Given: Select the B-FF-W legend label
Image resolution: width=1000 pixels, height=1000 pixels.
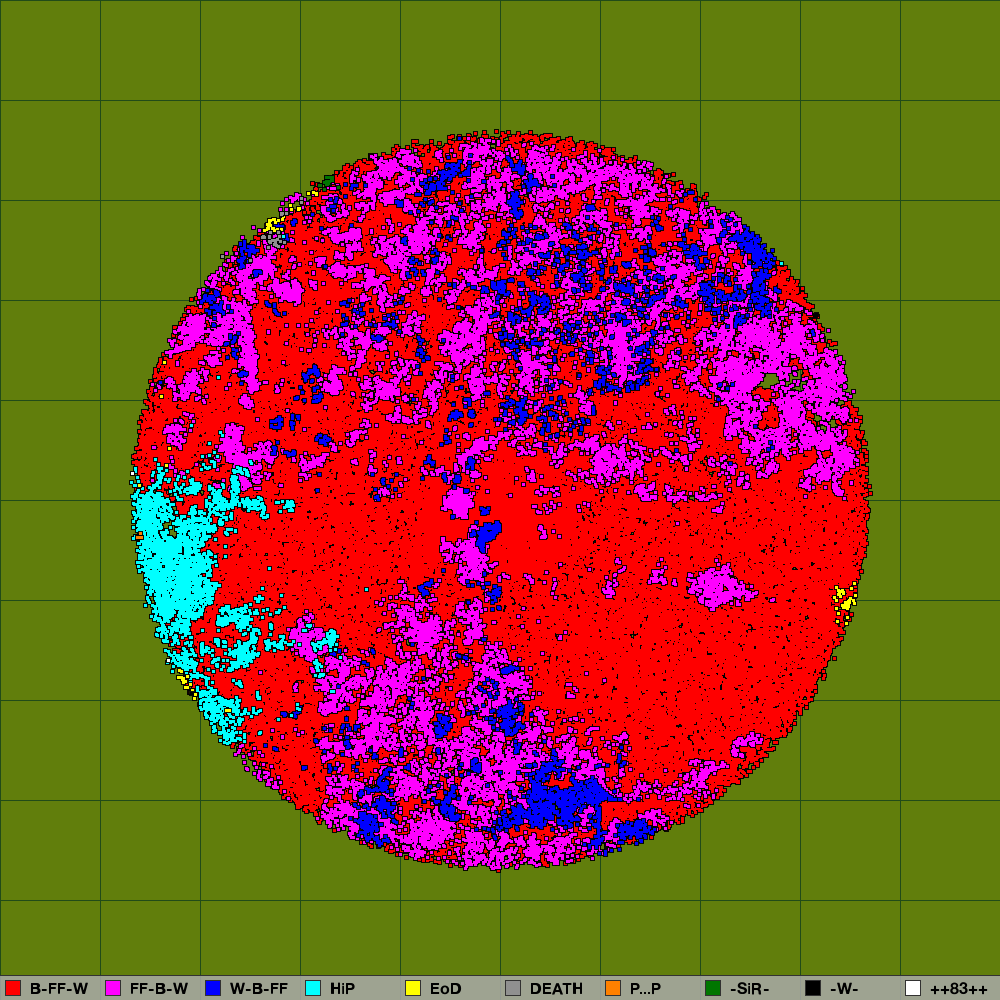Looking at the screenshot, I should coord(59,989).
